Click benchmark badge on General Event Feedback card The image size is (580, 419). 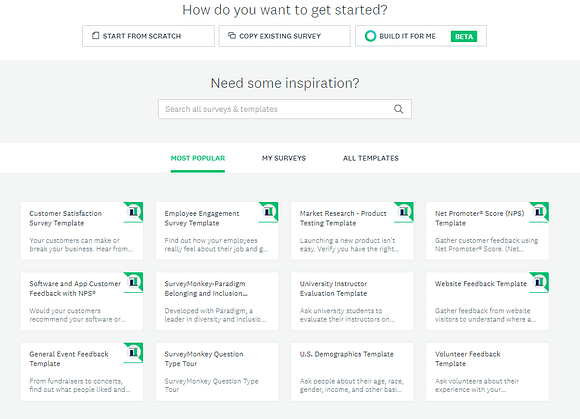click(133, 352)
